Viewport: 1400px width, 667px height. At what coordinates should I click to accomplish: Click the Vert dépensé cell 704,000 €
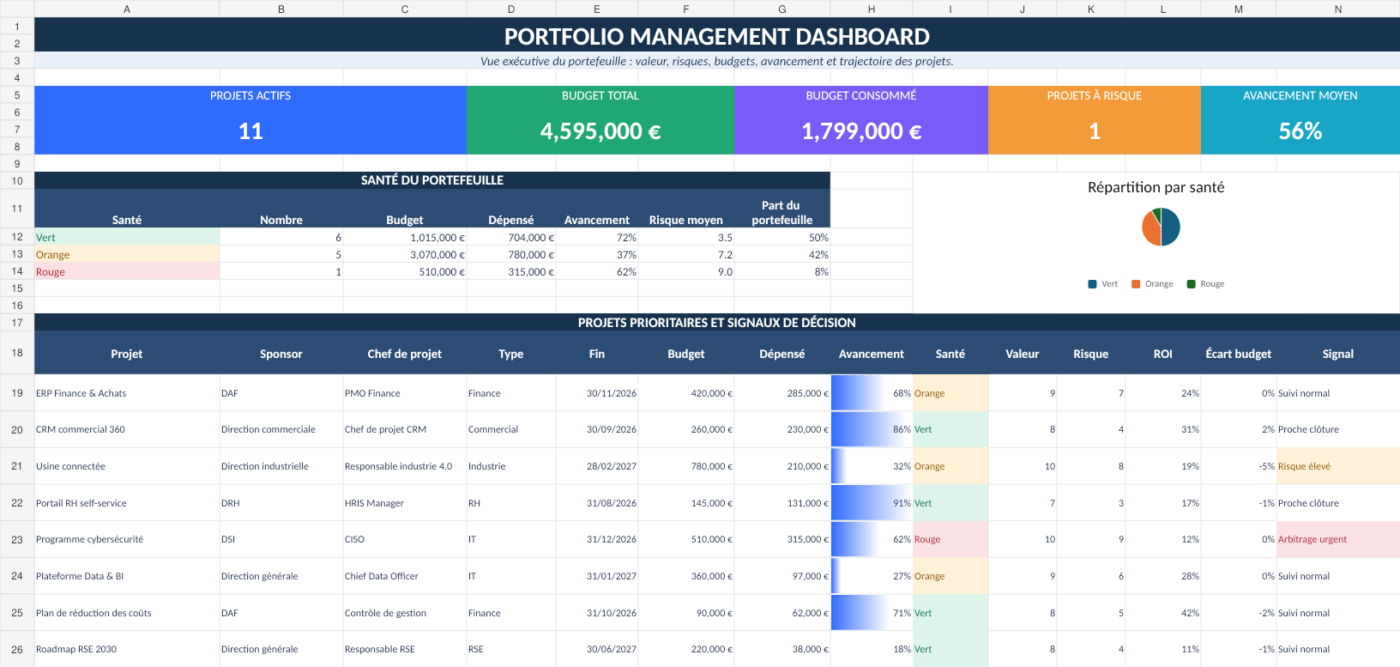511,237
